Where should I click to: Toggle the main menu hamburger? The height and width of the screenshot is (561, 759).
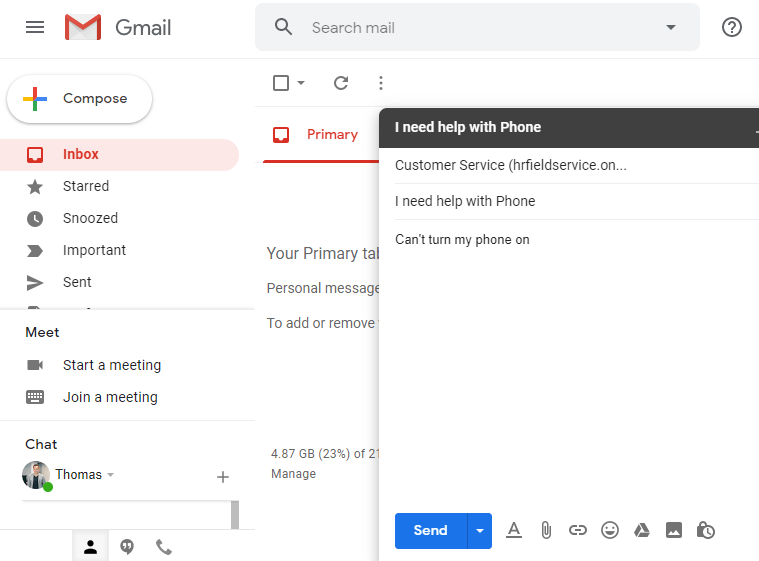tap(35, 27)
